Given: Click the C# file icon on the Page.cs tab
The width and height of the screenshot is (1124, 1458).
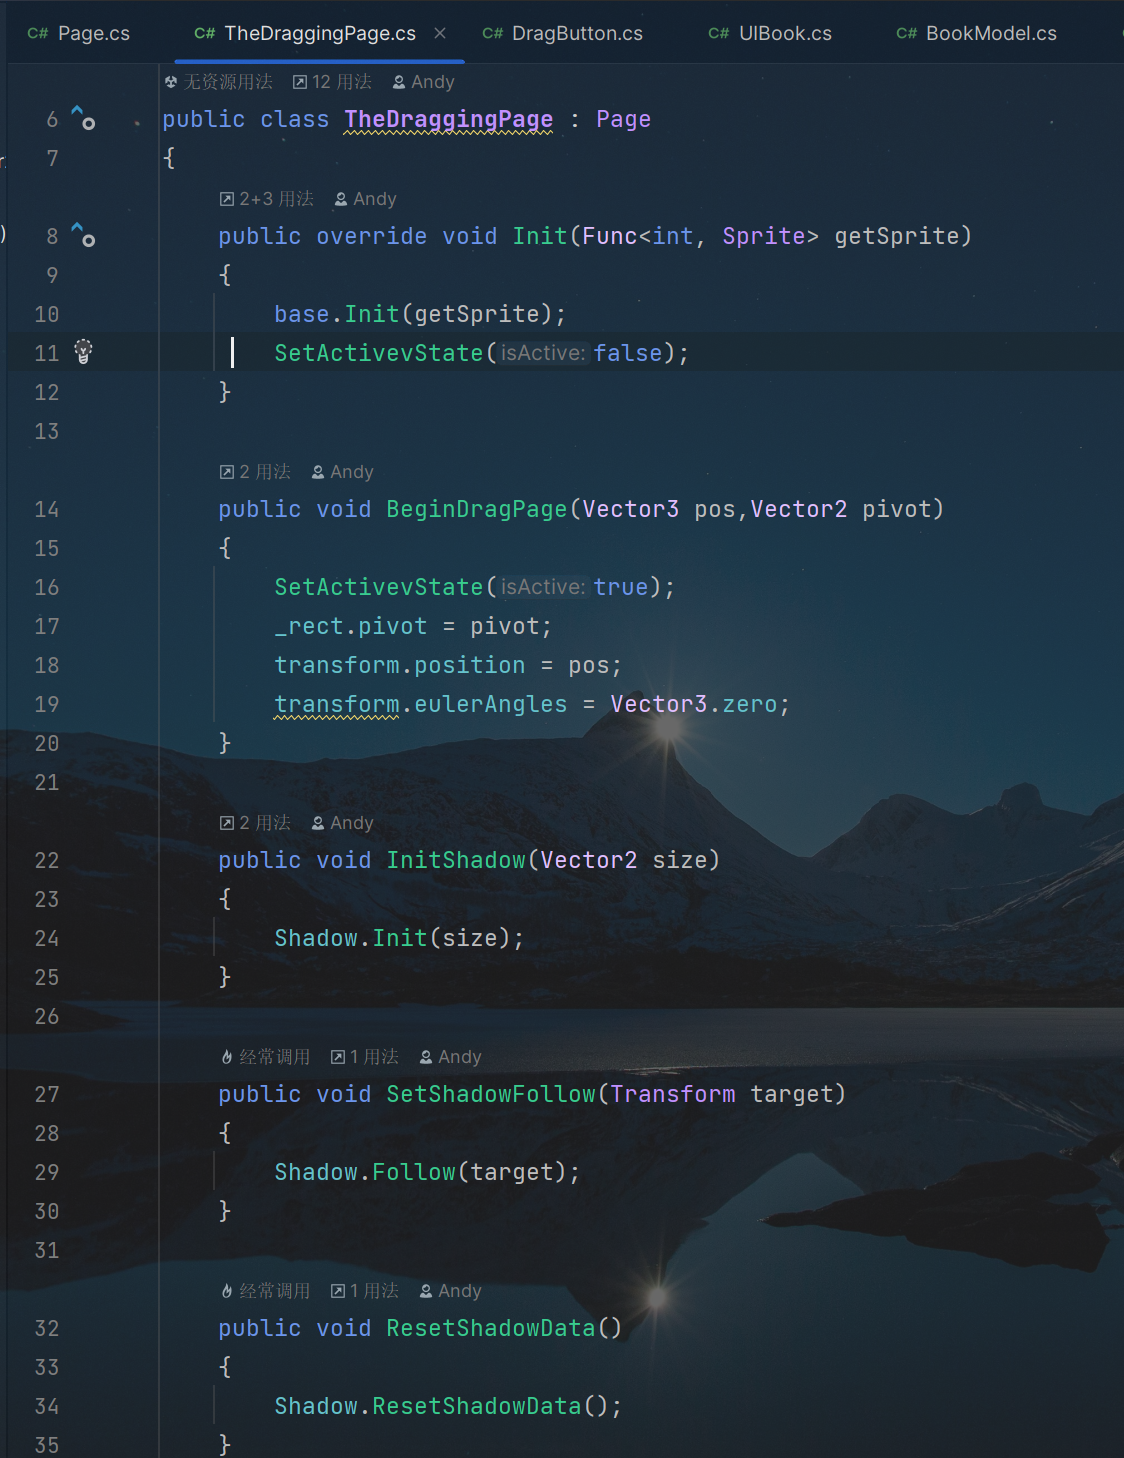Looking at the screenshot, I should (x=38, y=33).
